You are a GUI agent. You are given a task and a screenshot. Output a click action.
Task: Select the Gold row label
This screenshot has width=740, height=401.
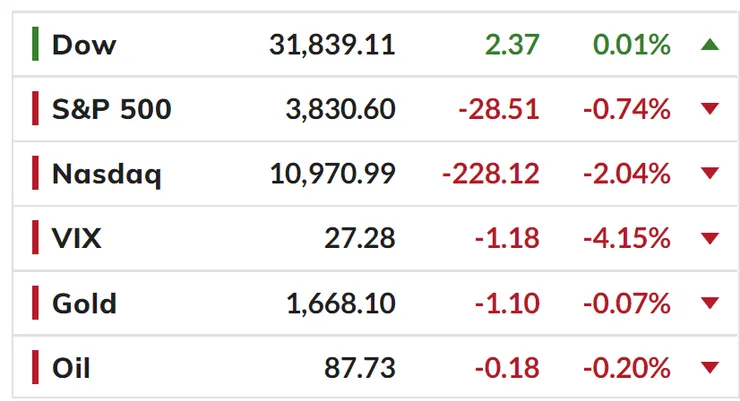pos(84,303)
